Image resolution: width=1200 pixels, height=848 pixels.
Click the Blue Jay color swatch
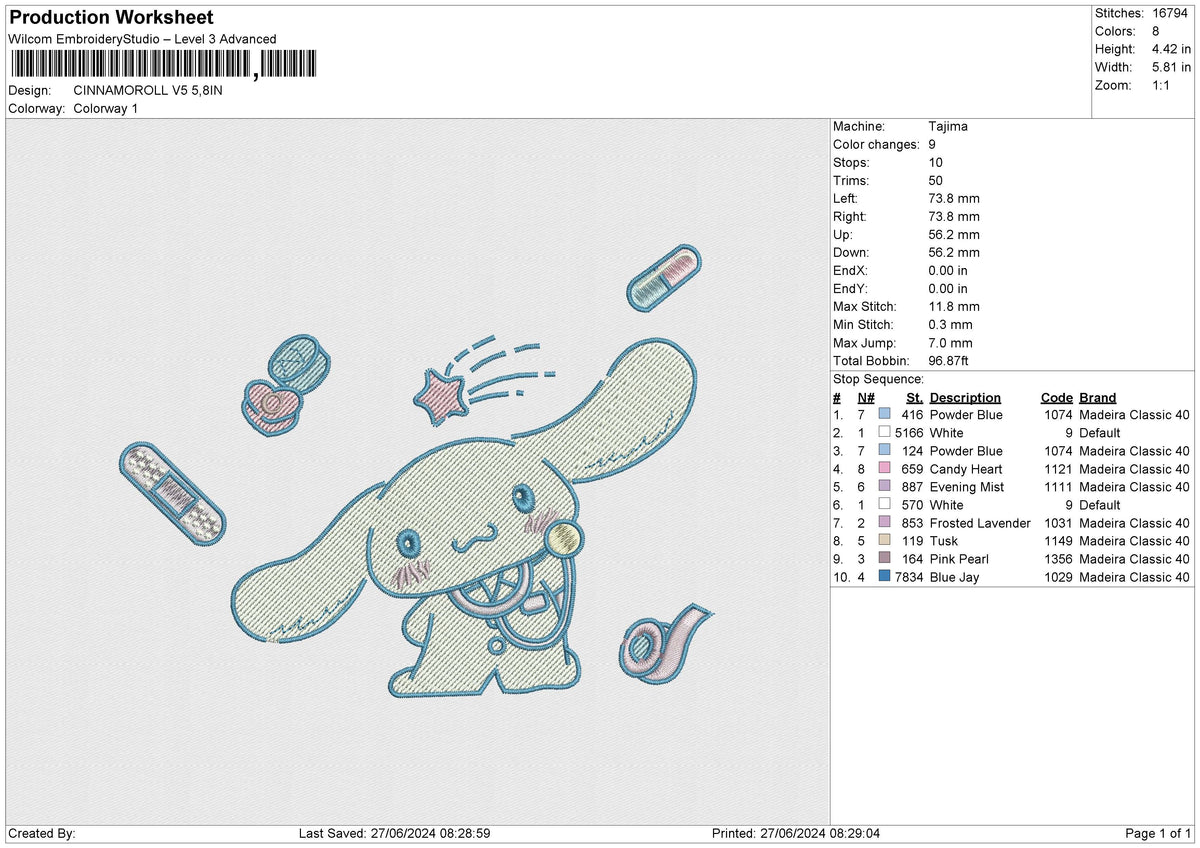coord(884,577)
